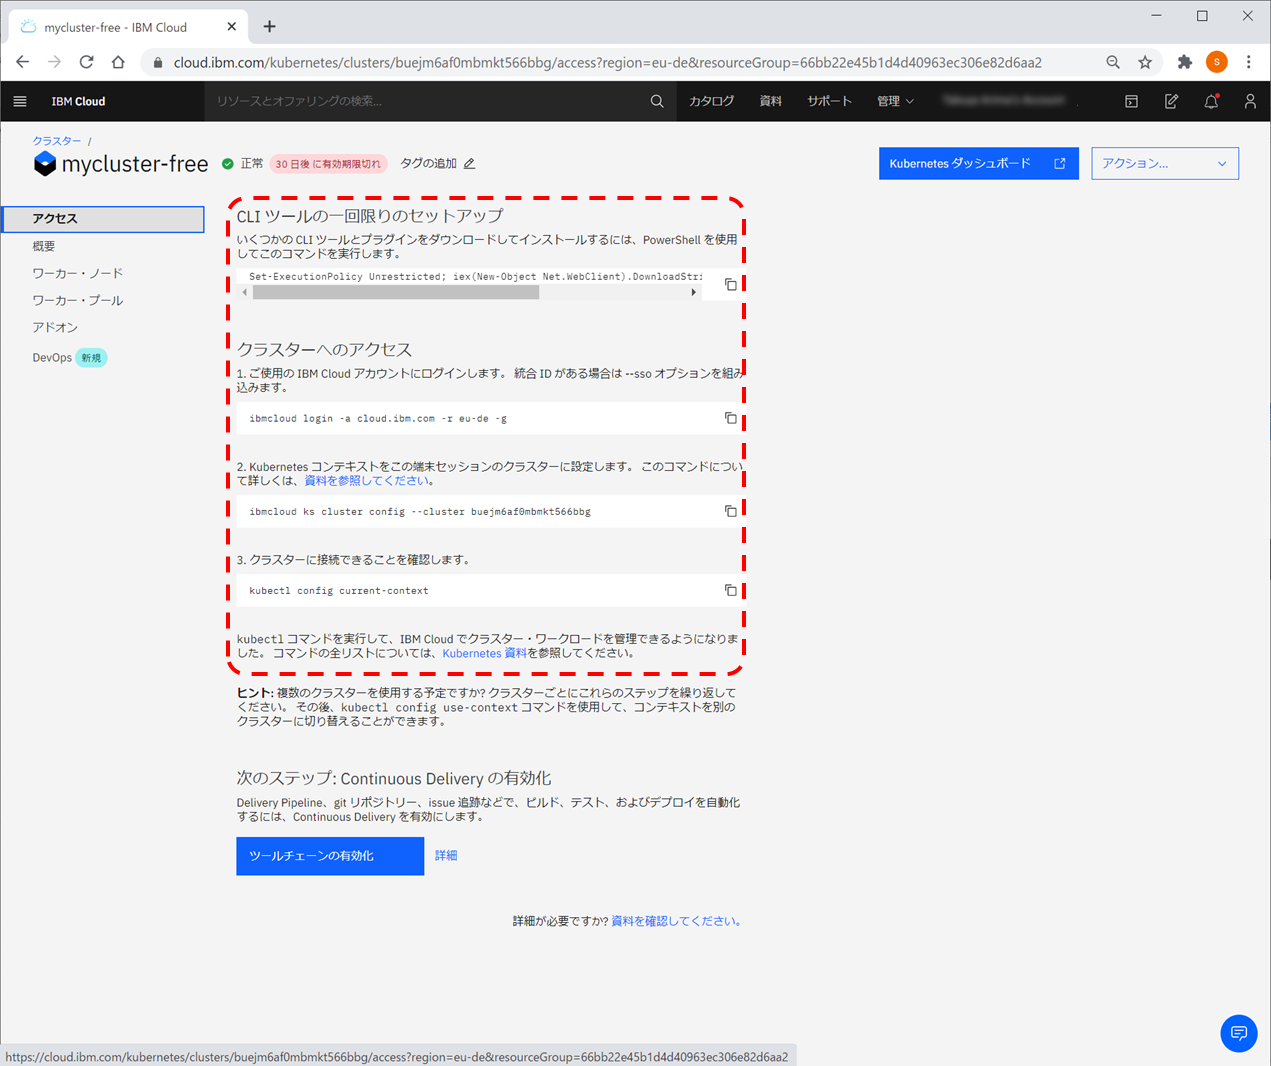Click the horizontal scrollbar under PowerShell command

click(396, 293)
